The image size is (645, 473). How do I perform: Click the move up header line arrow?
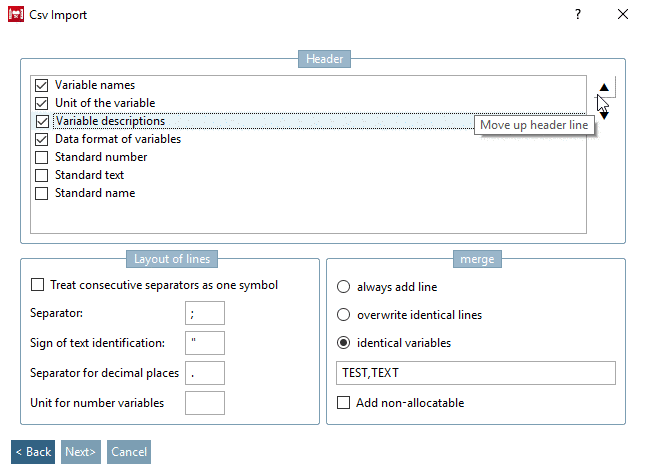603,86
